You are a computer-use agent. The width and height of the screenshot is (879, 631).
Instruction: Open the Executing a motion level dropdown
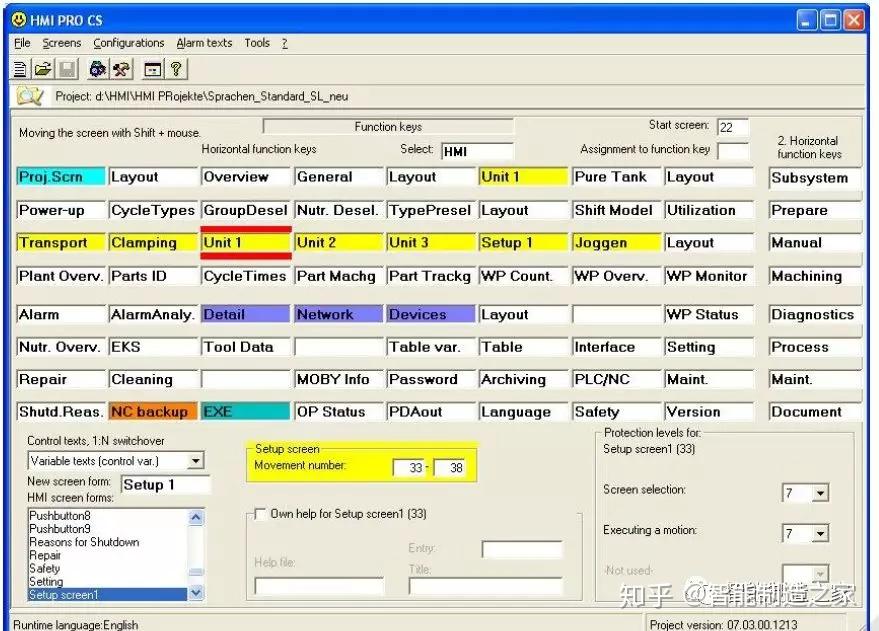pyautogui.click(x=820, y=533)
